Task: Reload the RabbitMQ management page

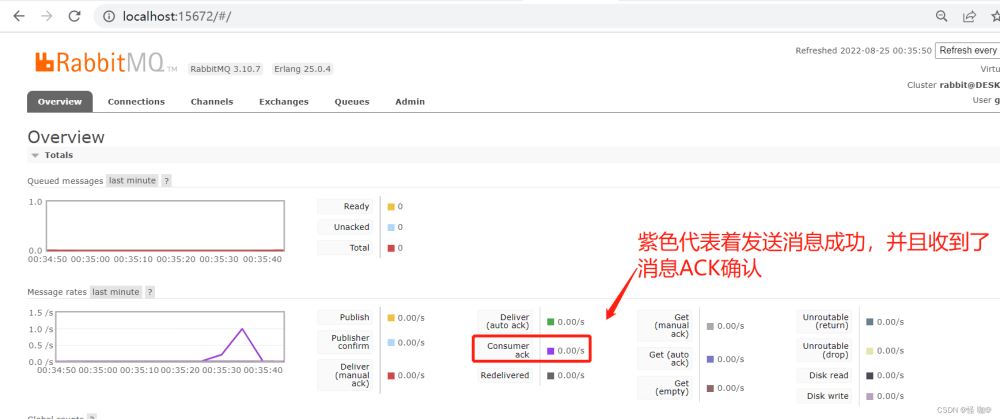Action: coord(76,16)
